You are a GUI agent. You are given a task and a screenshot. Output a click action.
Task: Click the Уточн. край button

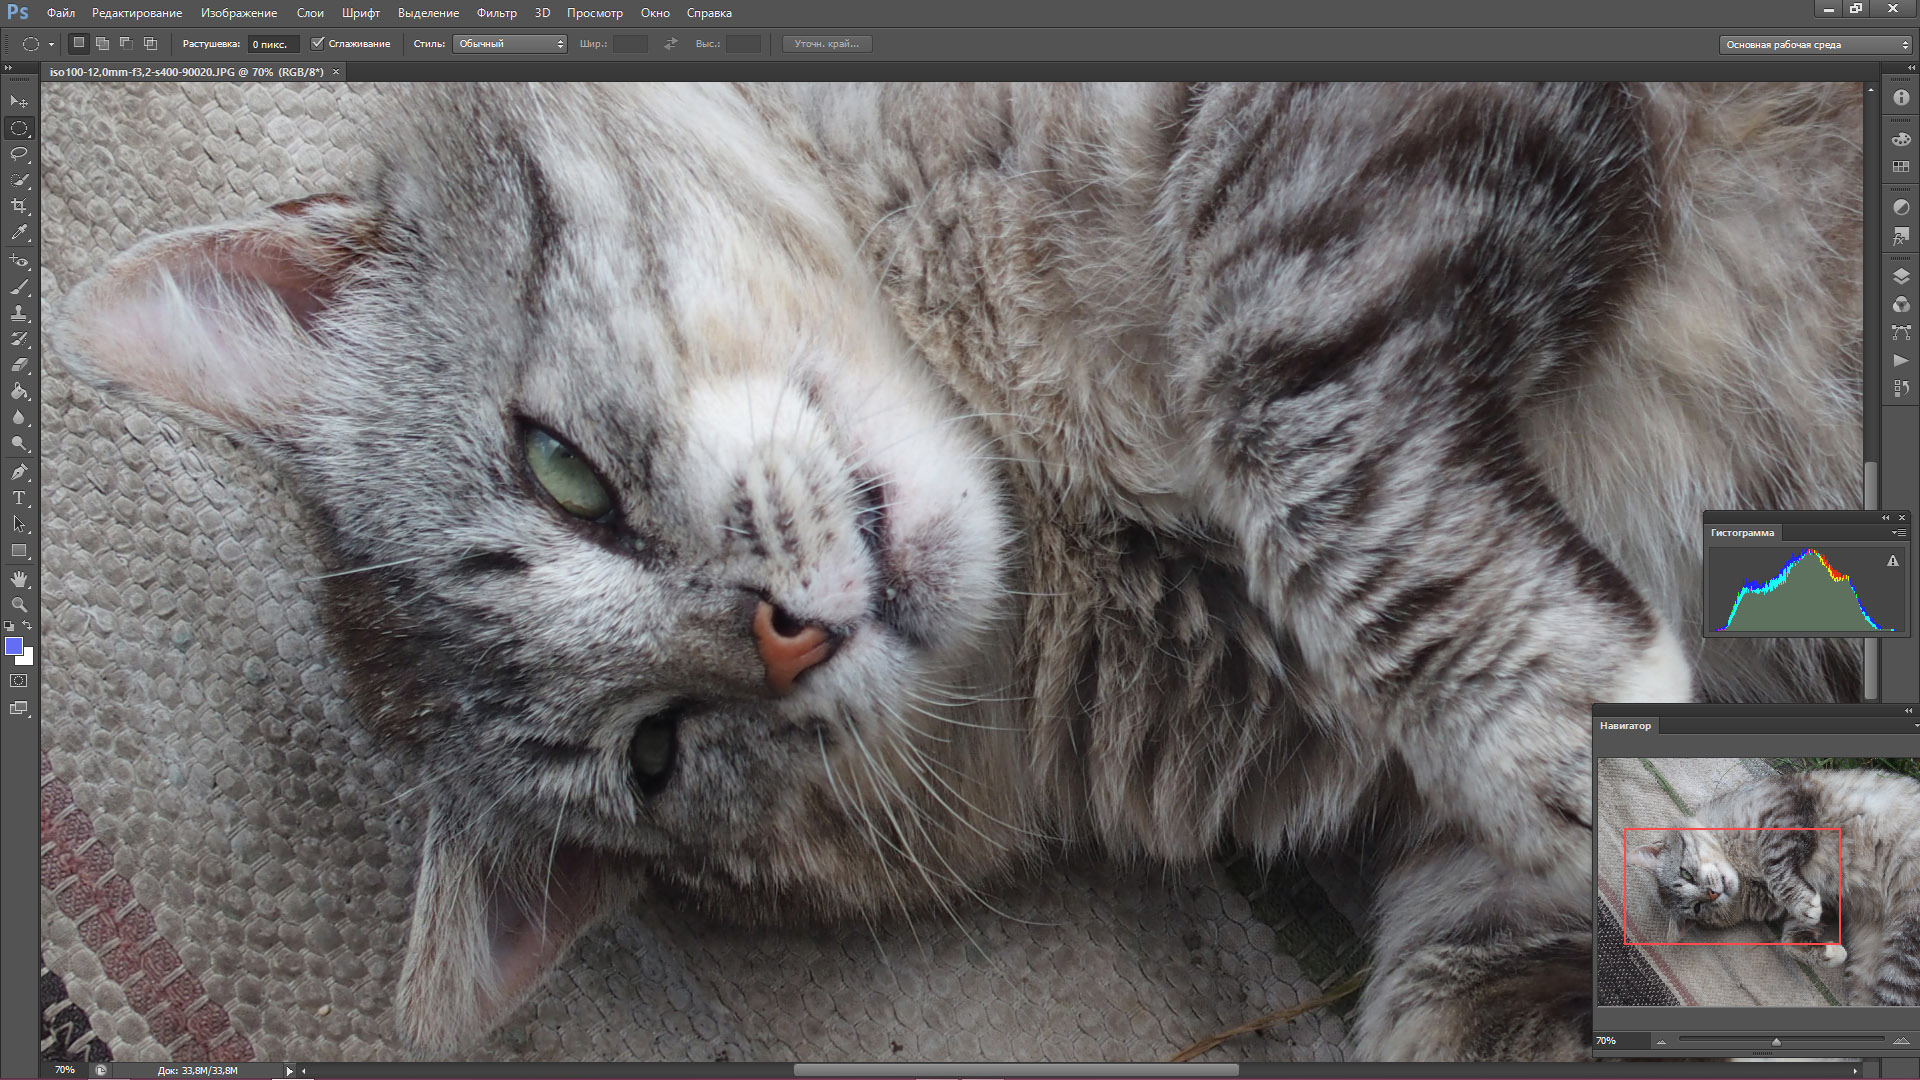(826, 44)
